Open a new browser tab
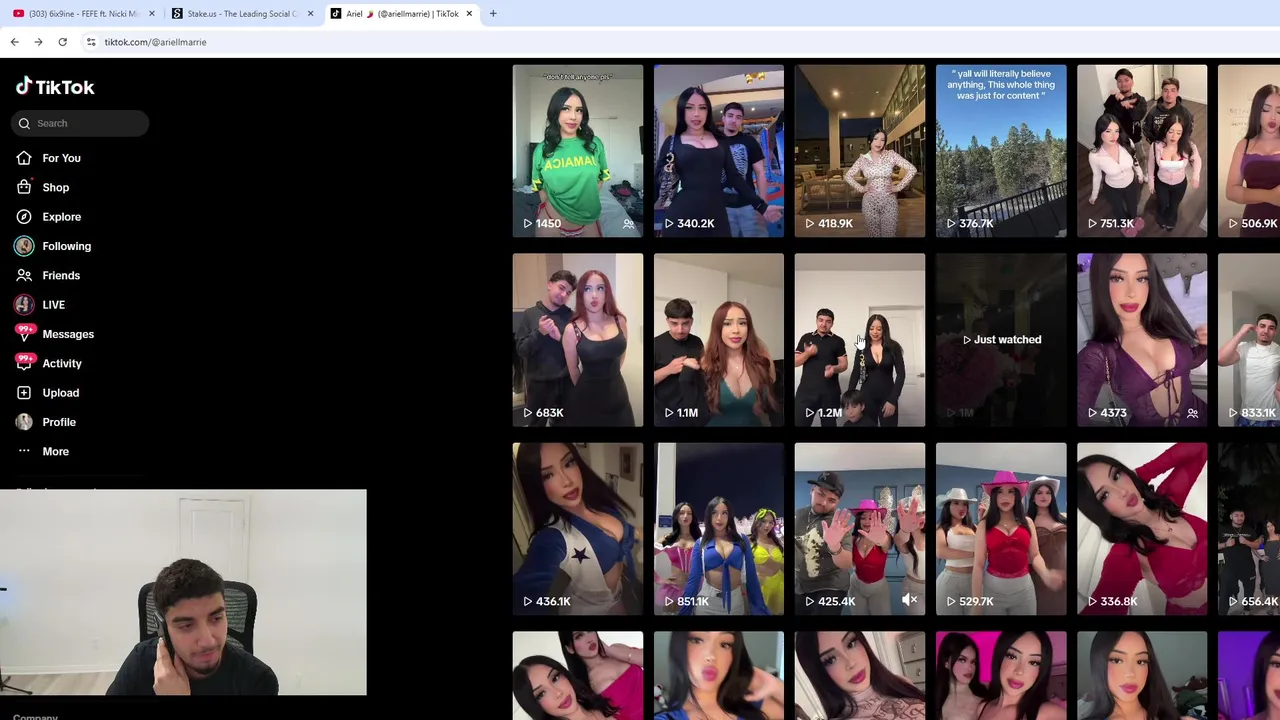1280x720 pixels. click(493, 14)
